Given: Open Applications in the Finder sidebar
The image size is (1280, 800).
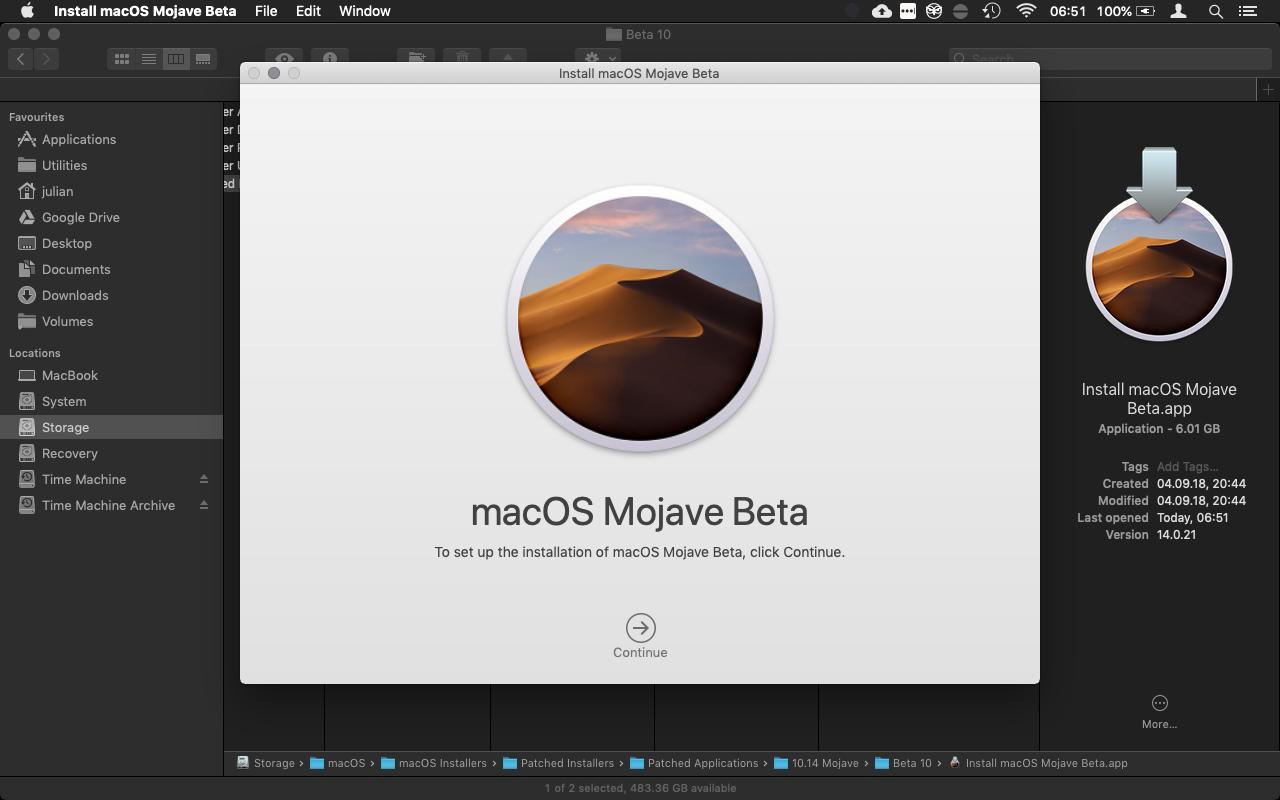Looking at the screenshot, I should coord(111,139).
